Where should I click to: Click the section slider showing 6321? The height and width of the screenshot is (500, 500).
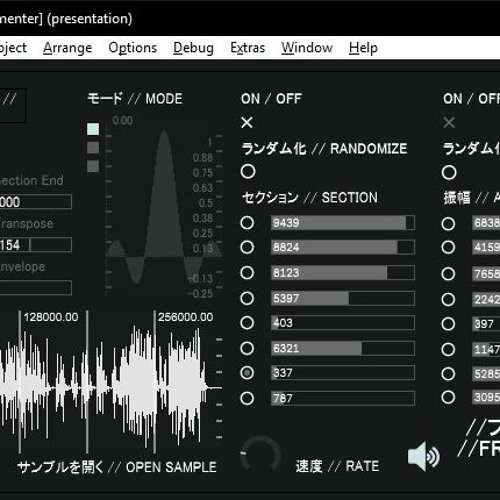pyautogui.click(x=343, y=348)
